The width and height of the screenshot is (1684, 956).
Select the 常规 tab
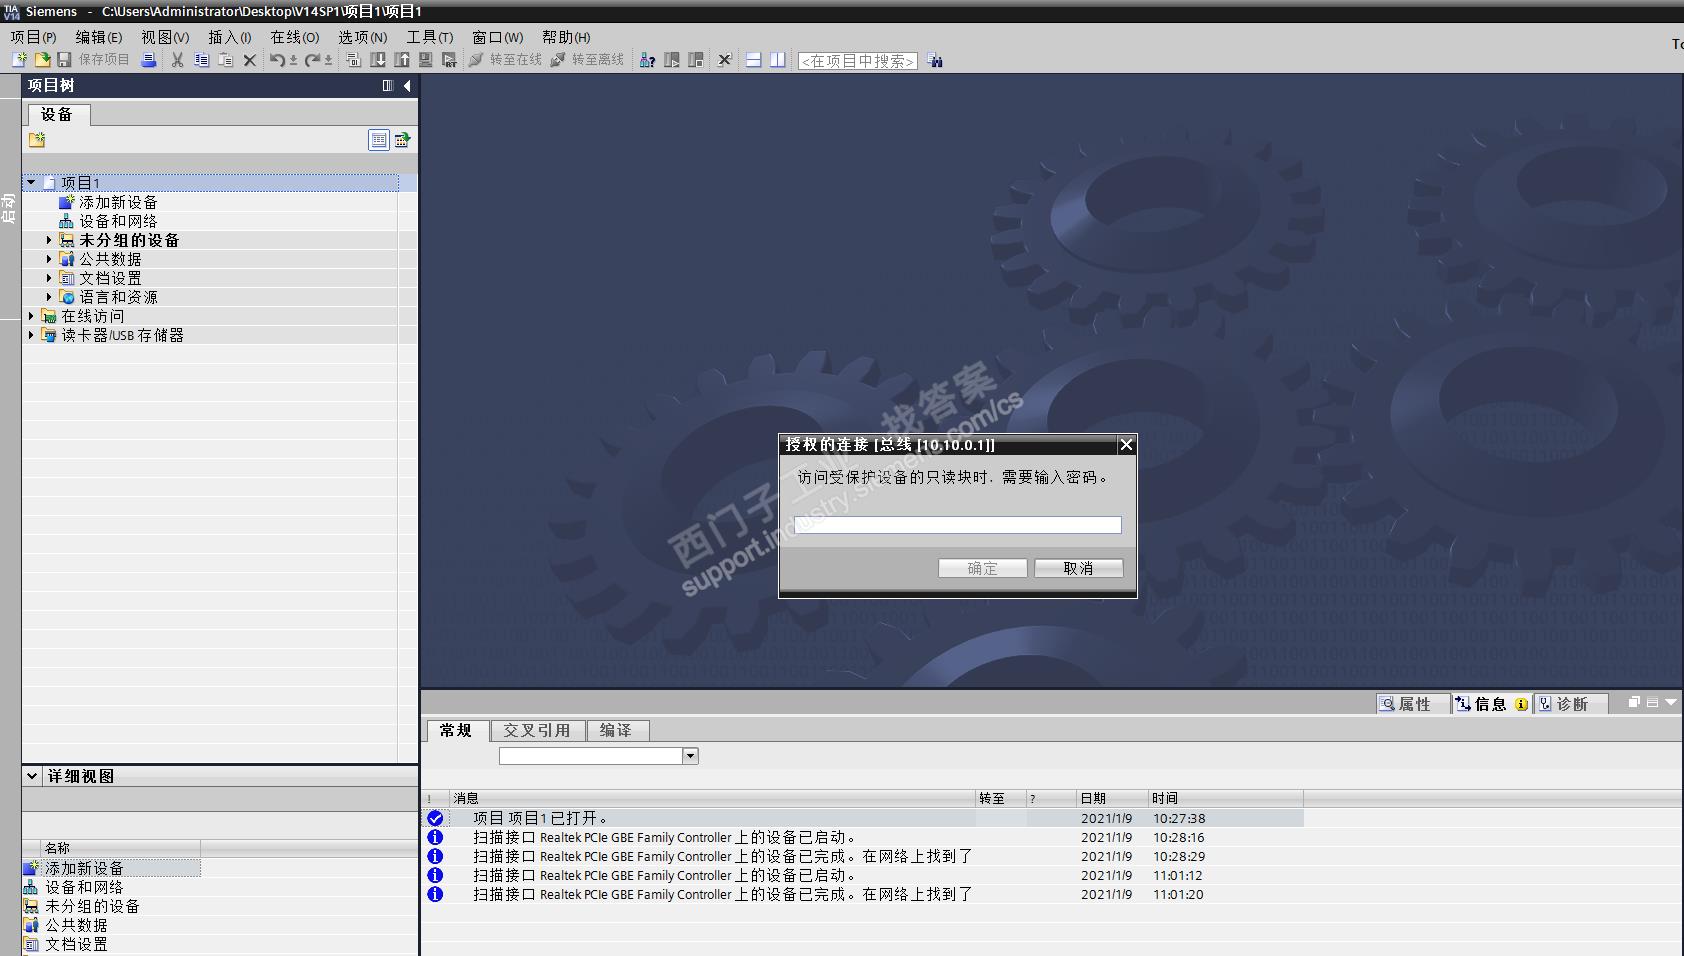456,731
